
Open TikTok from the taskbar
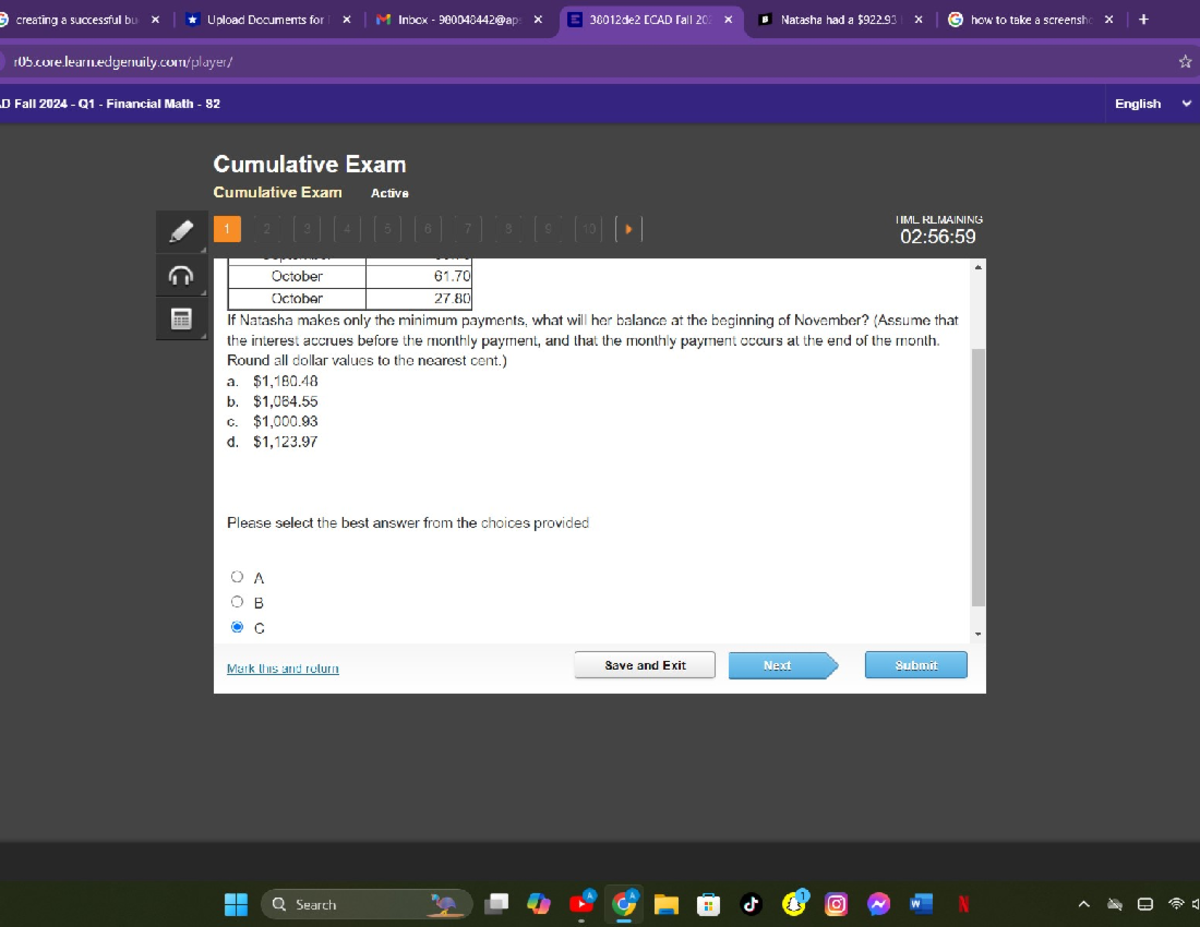[x=752, y=904]
